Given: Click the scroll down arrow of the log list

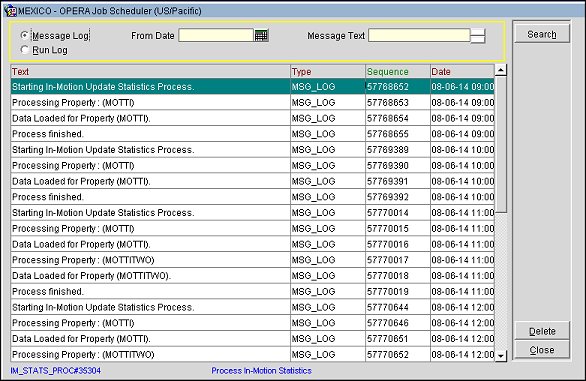Looking at the screenshot, I should pyautogui.click(x=501, y=356).
